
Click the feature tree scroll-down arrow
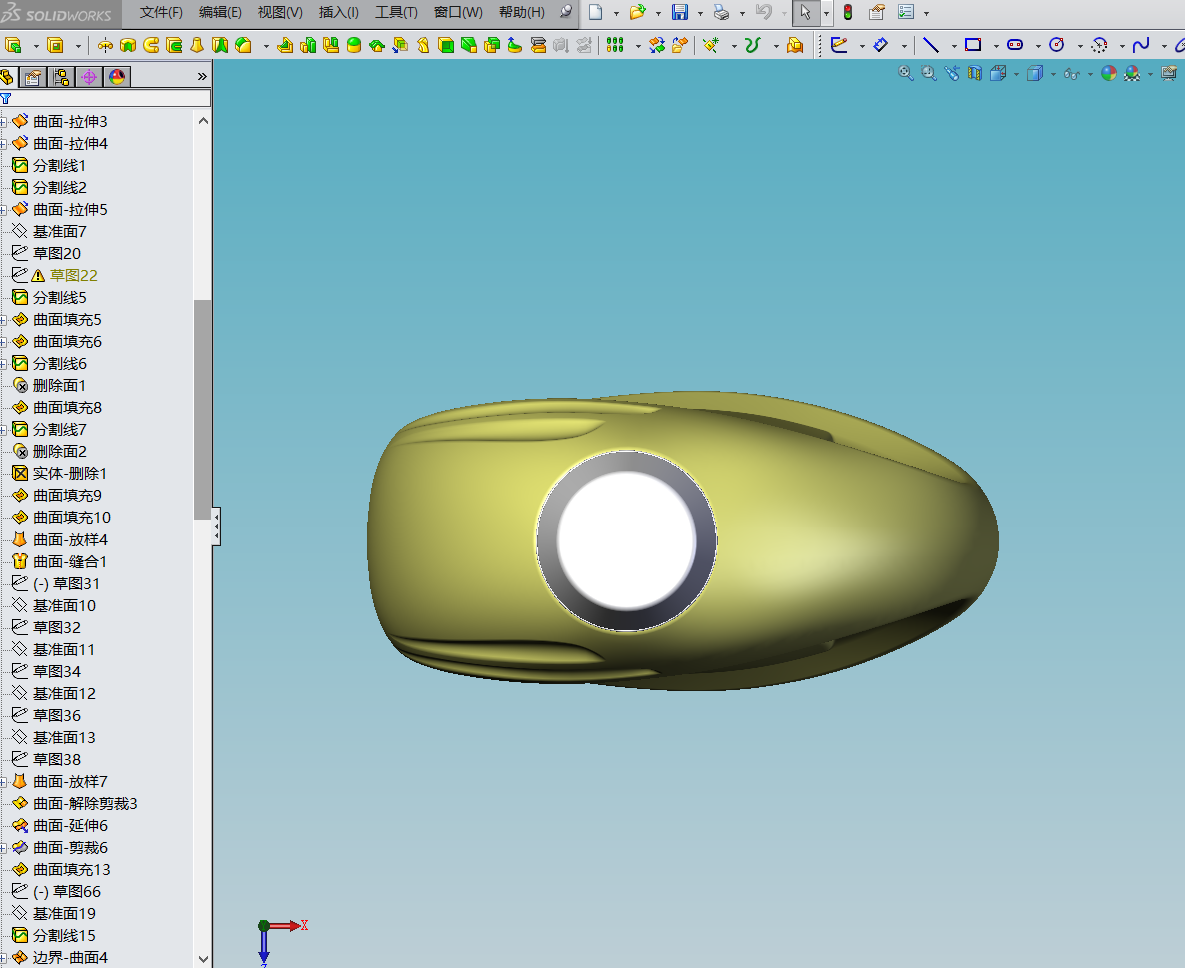coord(203,959)
